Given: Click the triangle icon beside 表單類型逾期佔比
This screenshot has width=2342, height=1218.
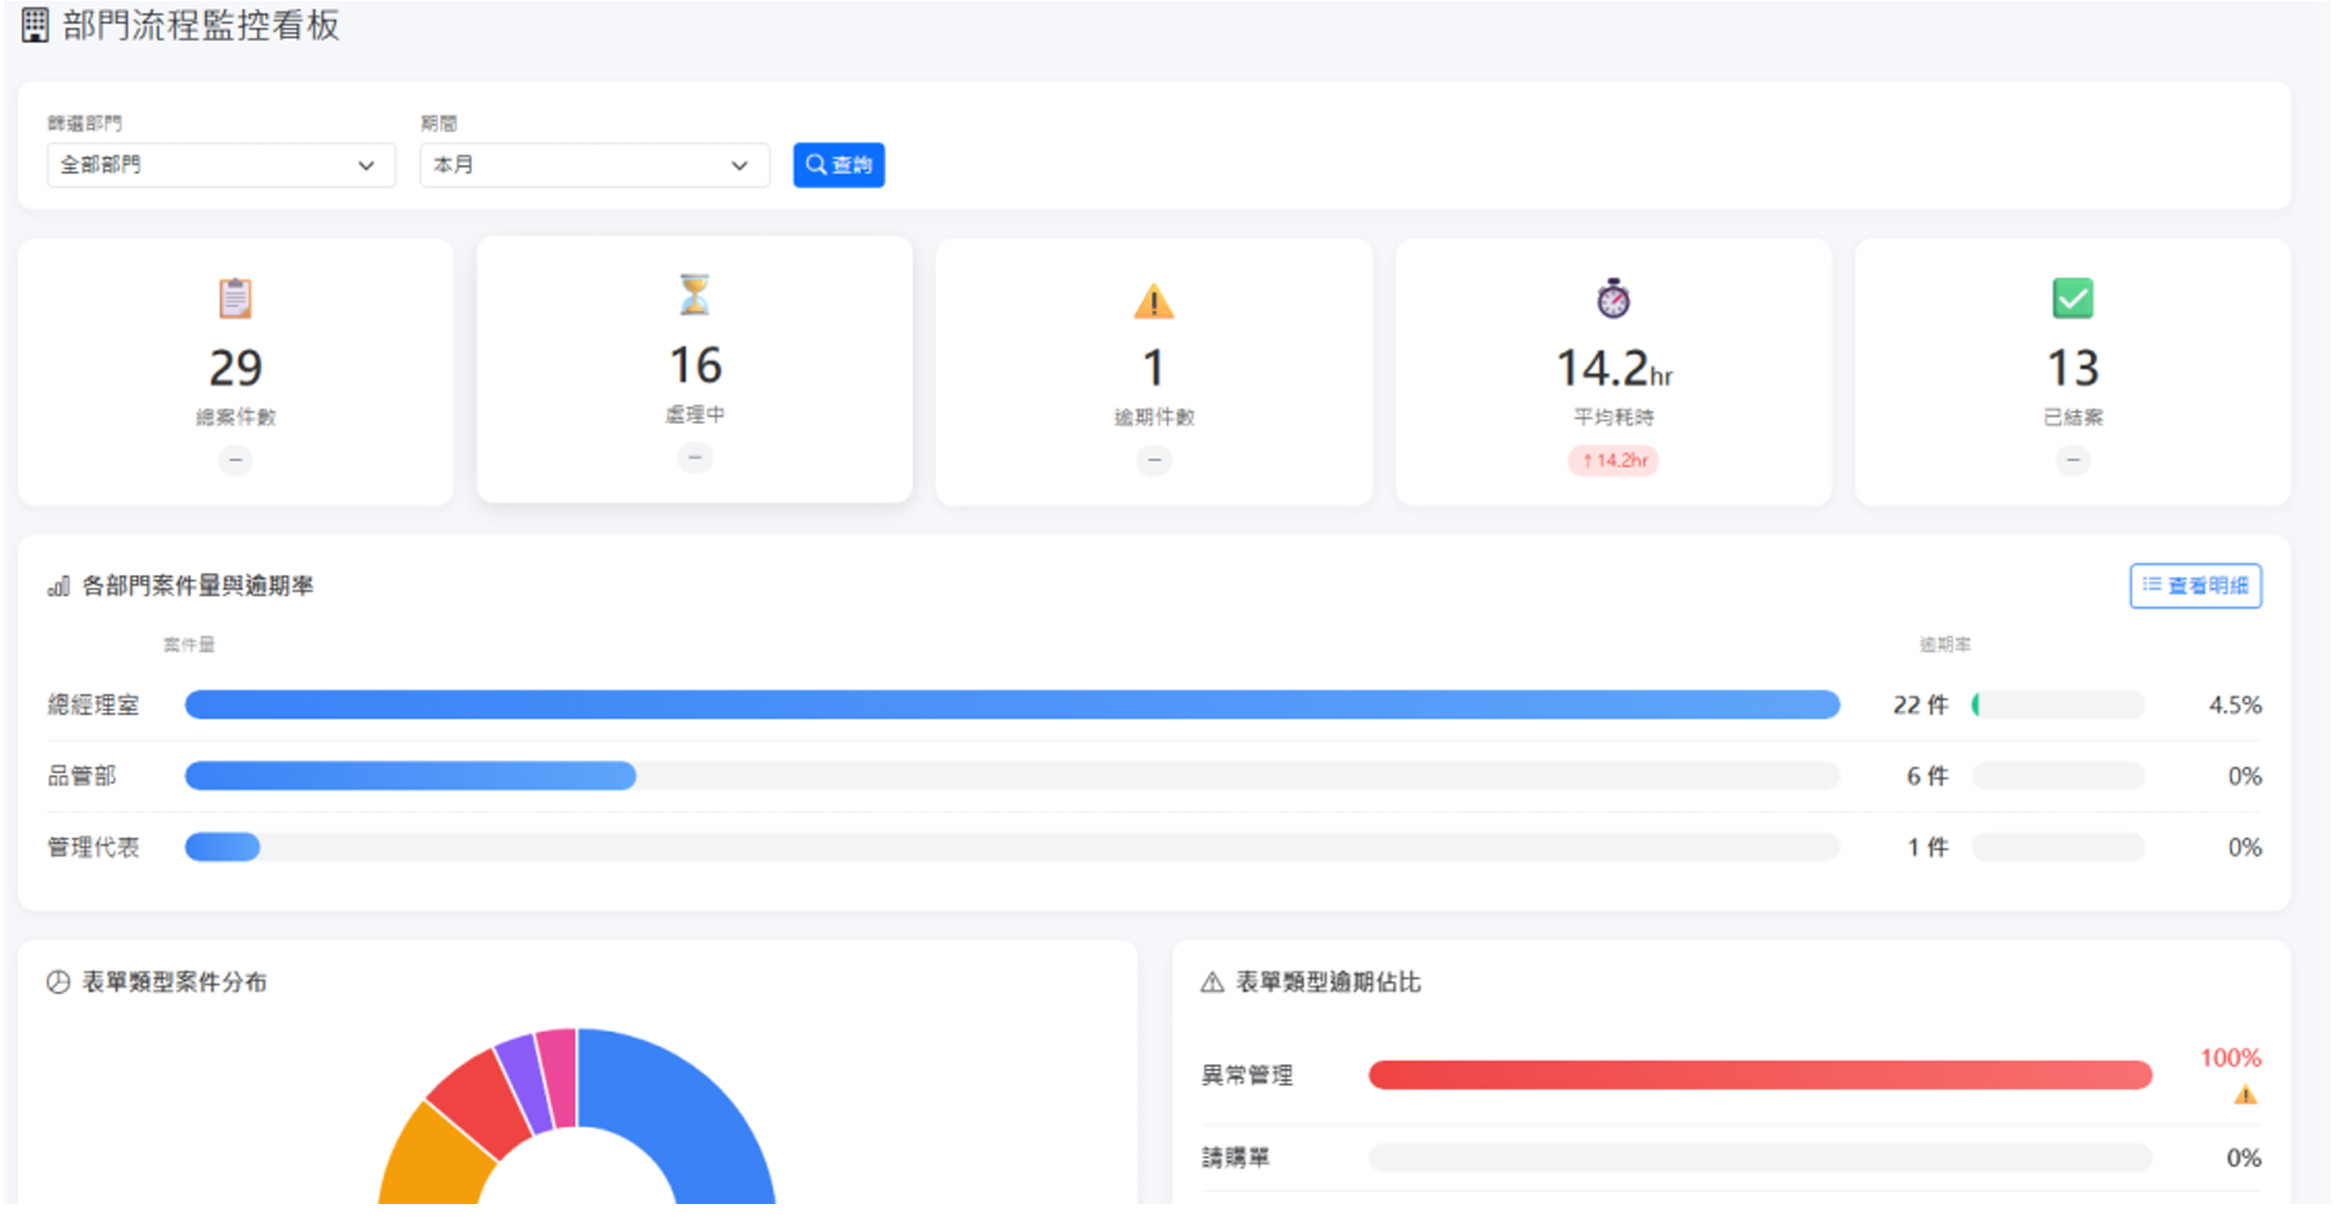Looking at the screenshot, I should (1211, 982).
